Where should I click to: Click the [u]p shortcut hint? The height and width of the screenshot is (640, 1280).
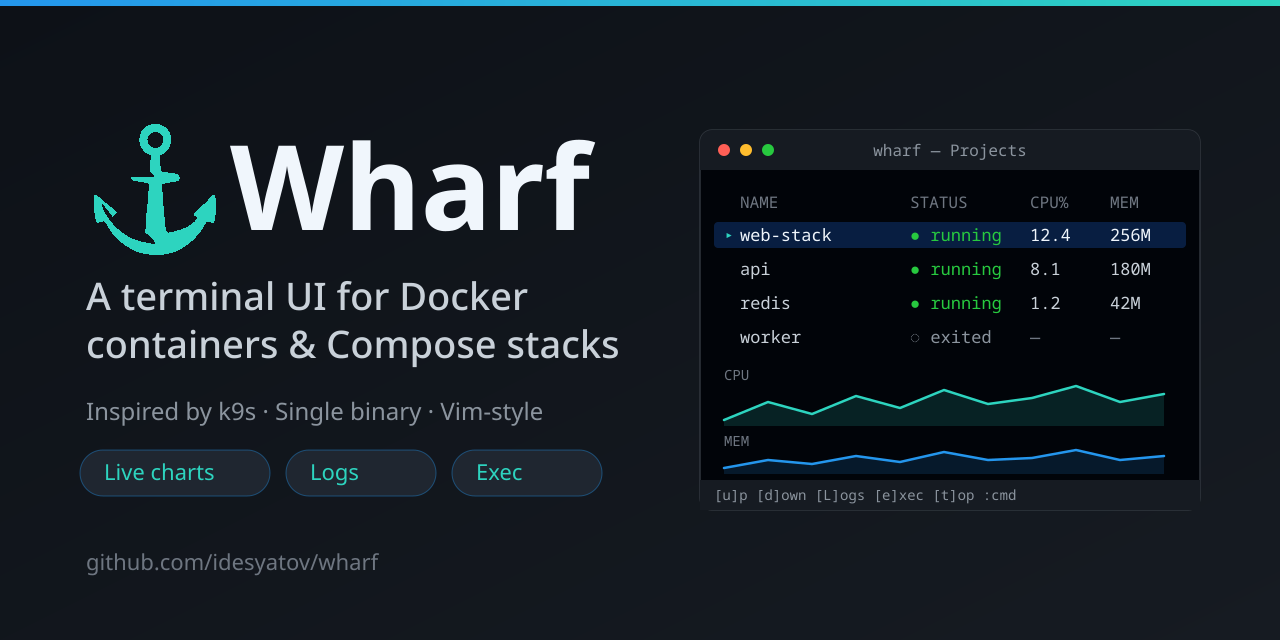731,495
